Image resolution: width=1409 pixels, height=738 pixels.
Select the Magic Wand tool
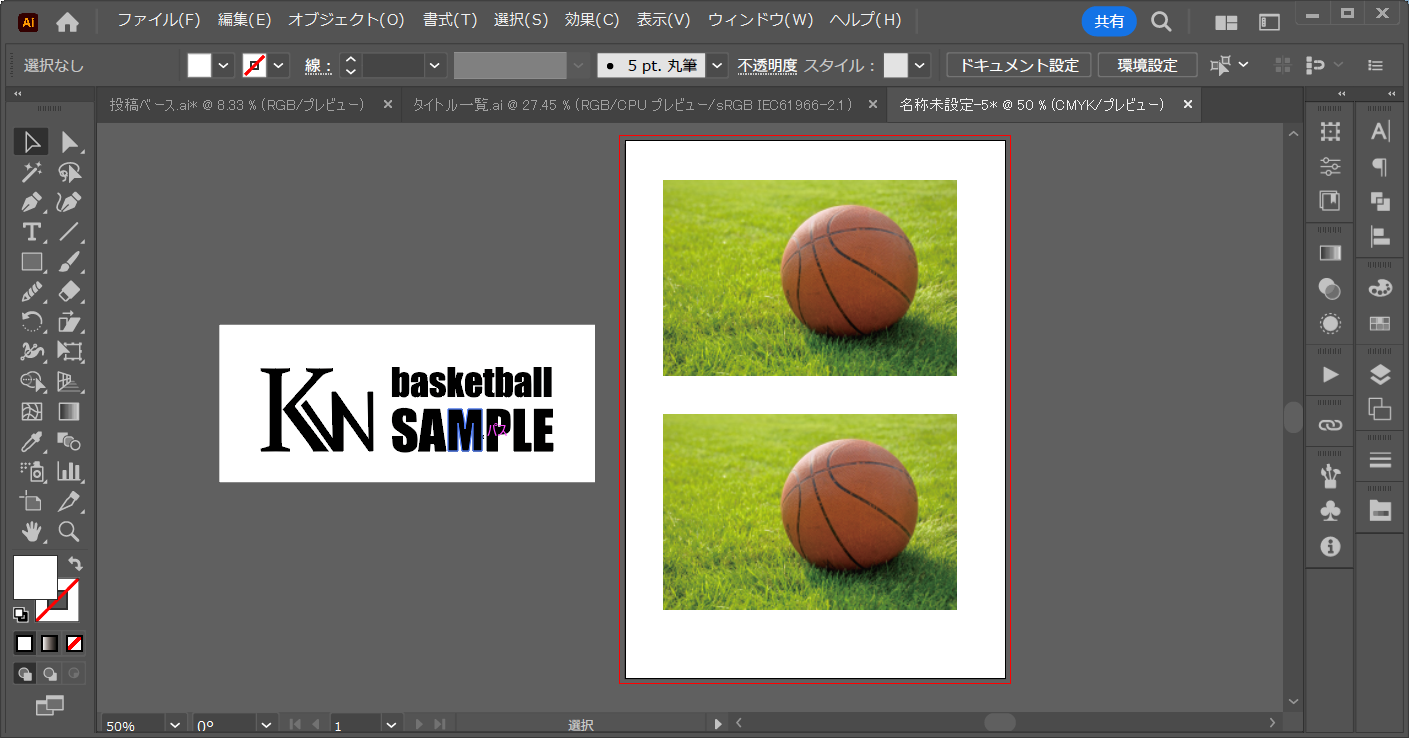tap(32, 172)
